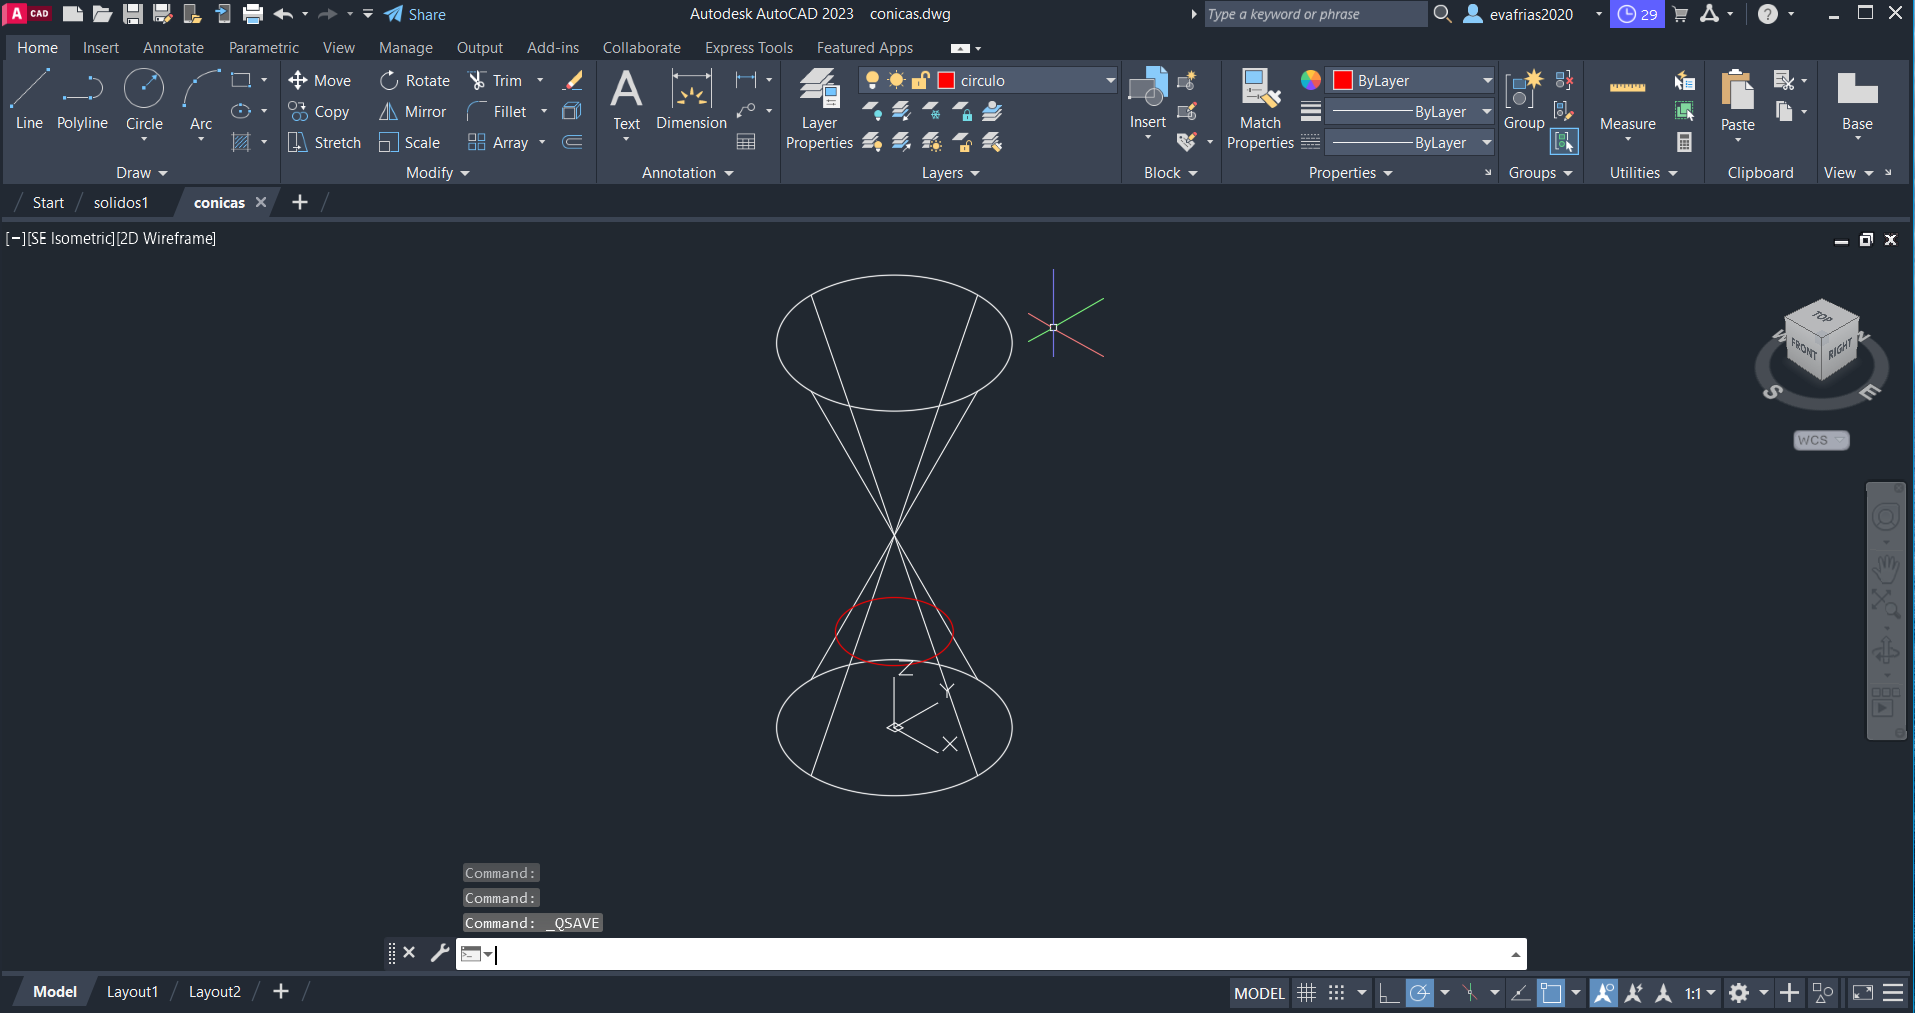Click the Match Properties tool
1915x1013 pixels.
point(1260,109)
